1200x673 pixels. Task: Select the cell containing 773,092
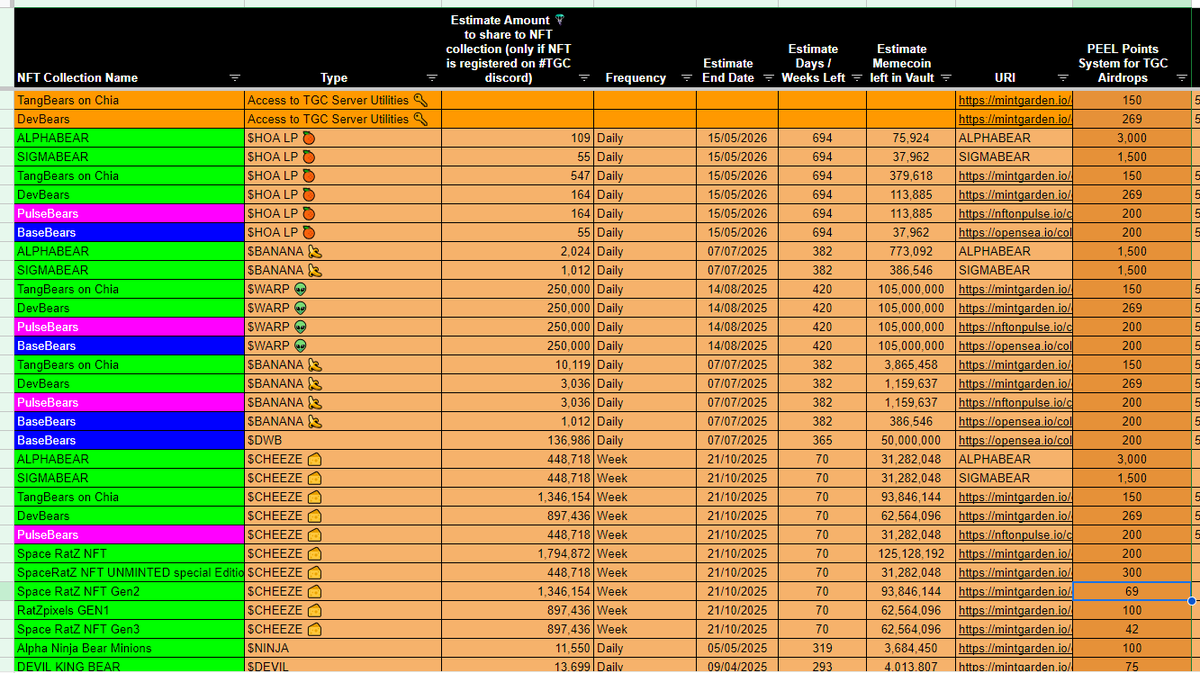[912, 252]
